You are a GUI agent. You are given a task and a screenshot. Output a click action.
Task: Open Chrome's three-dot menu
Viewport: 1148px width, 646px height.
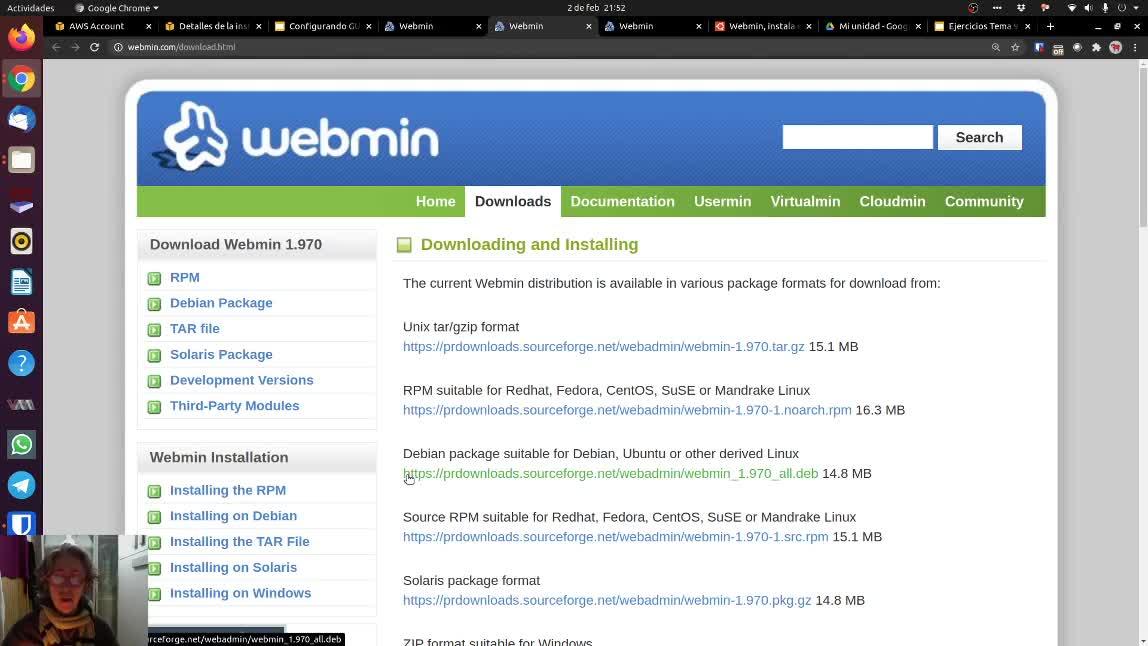pyautogui.click(x=1135, y=47)
